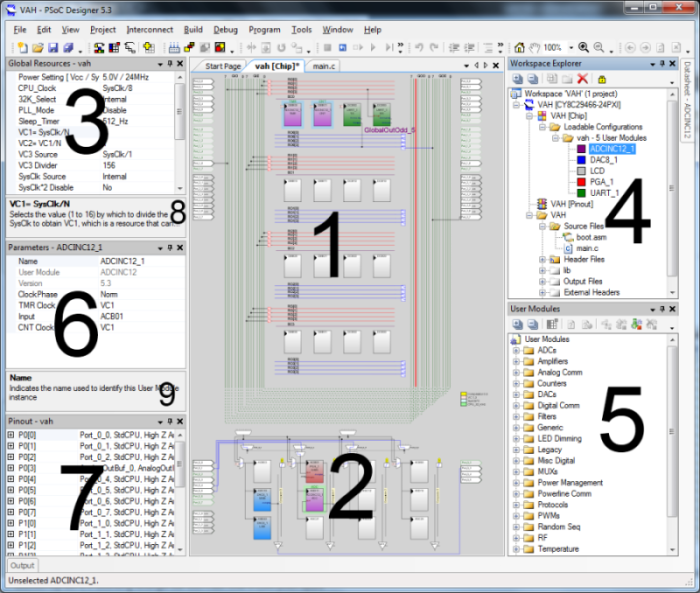Click the Undo arrow toolbar icon
700x593 pixels.
coord(419,47)
